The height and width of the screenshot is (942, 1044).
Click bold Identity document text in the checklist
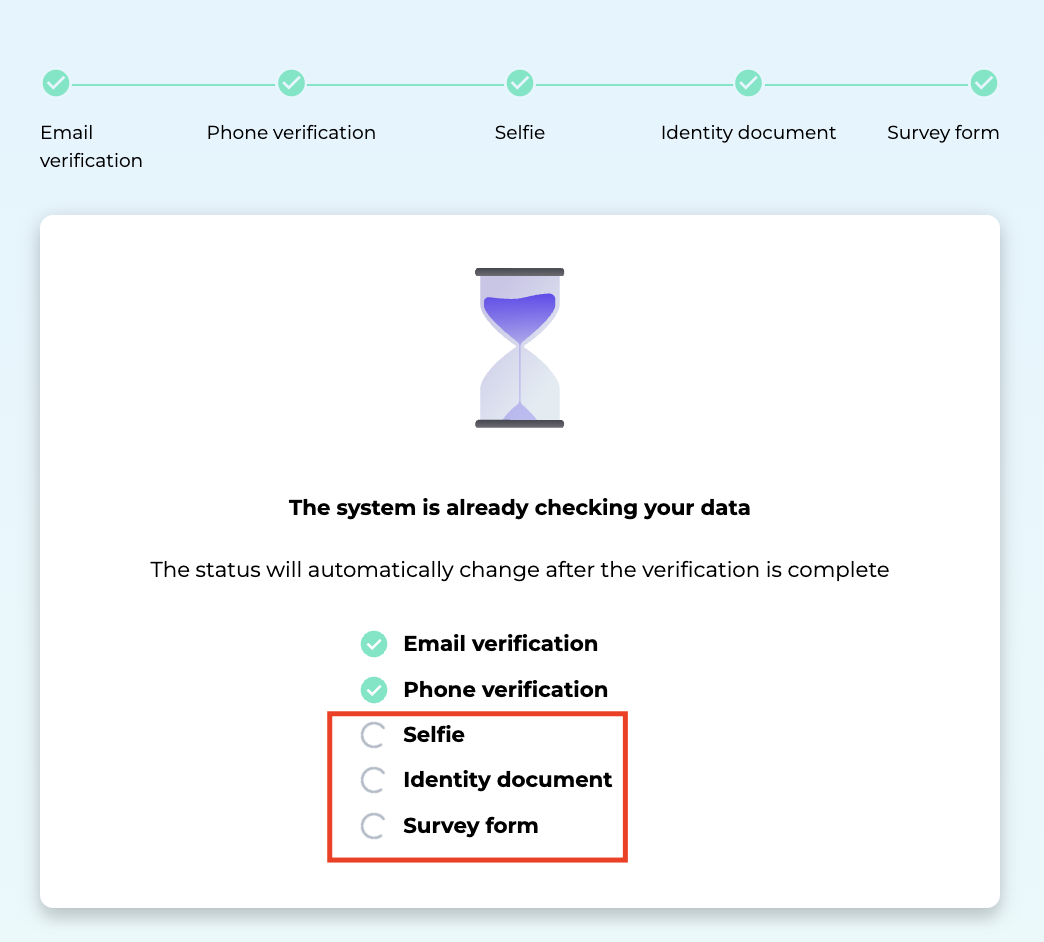click(507, 780)
